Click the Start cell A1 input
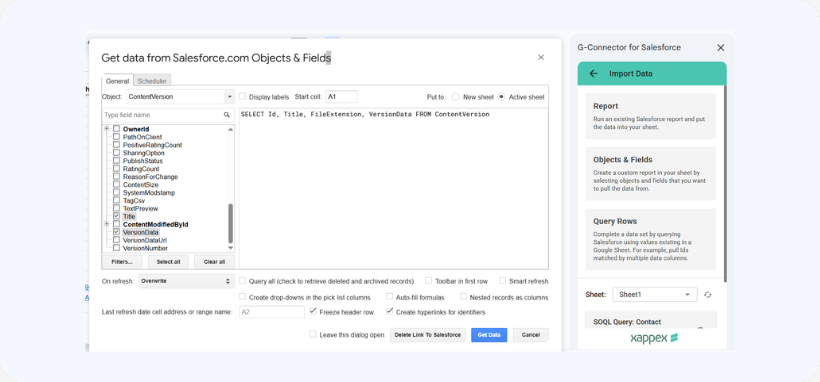The width and height of the screenshot is (820, 382). pos(341,97)
